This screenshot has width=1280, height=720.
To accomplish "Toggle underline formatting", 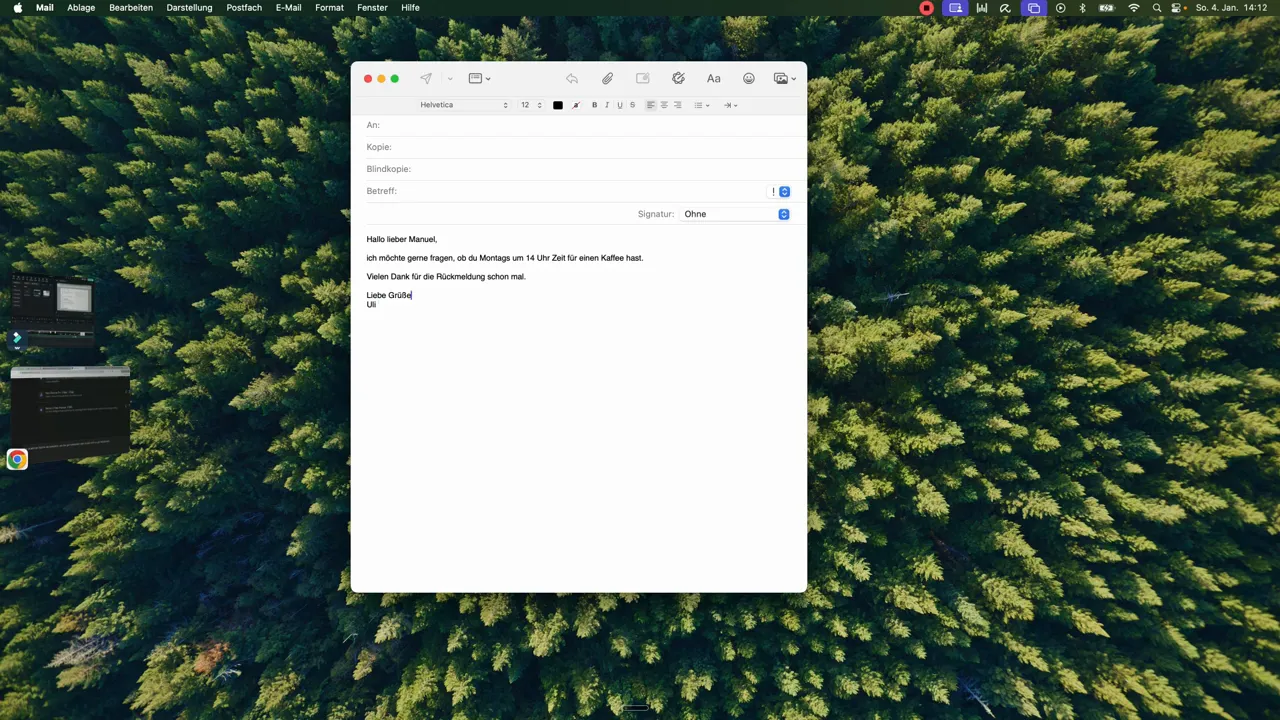I will click(619, 105).
